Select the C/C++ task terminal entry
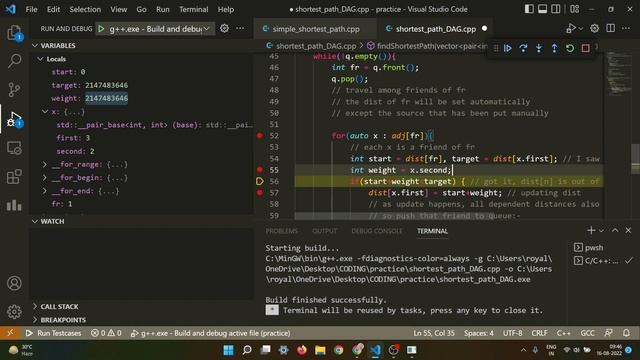This screenshot has width=640, height=360. point(602,260)
